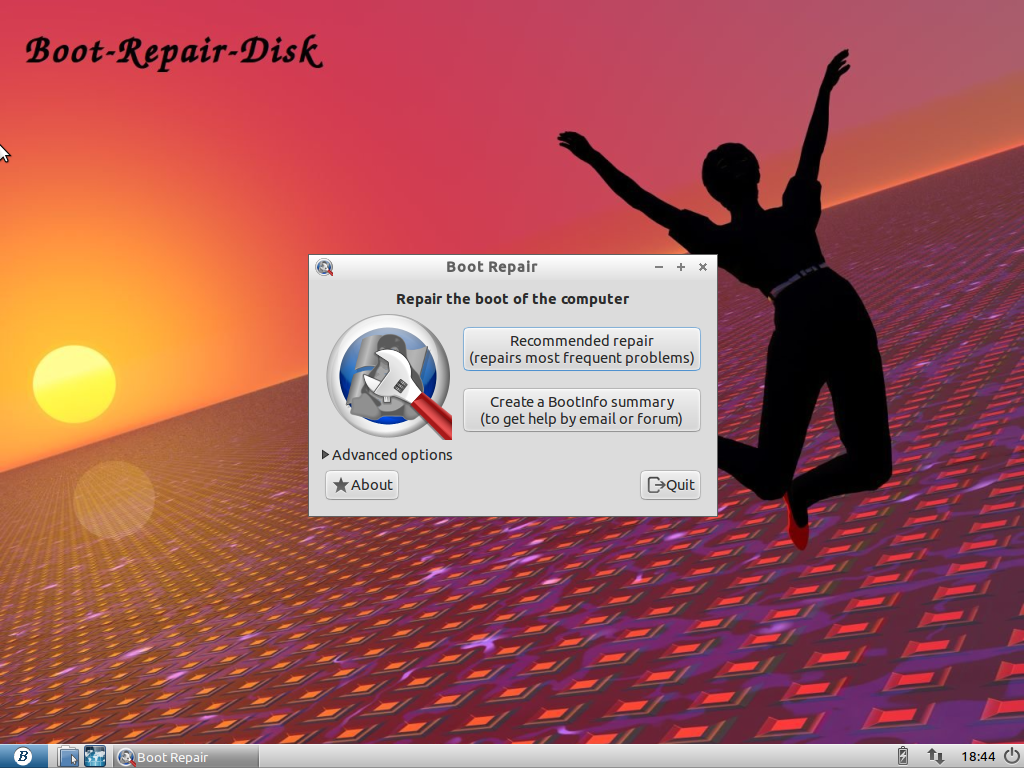Open the web browser globe icon

[x=95, y=756]
